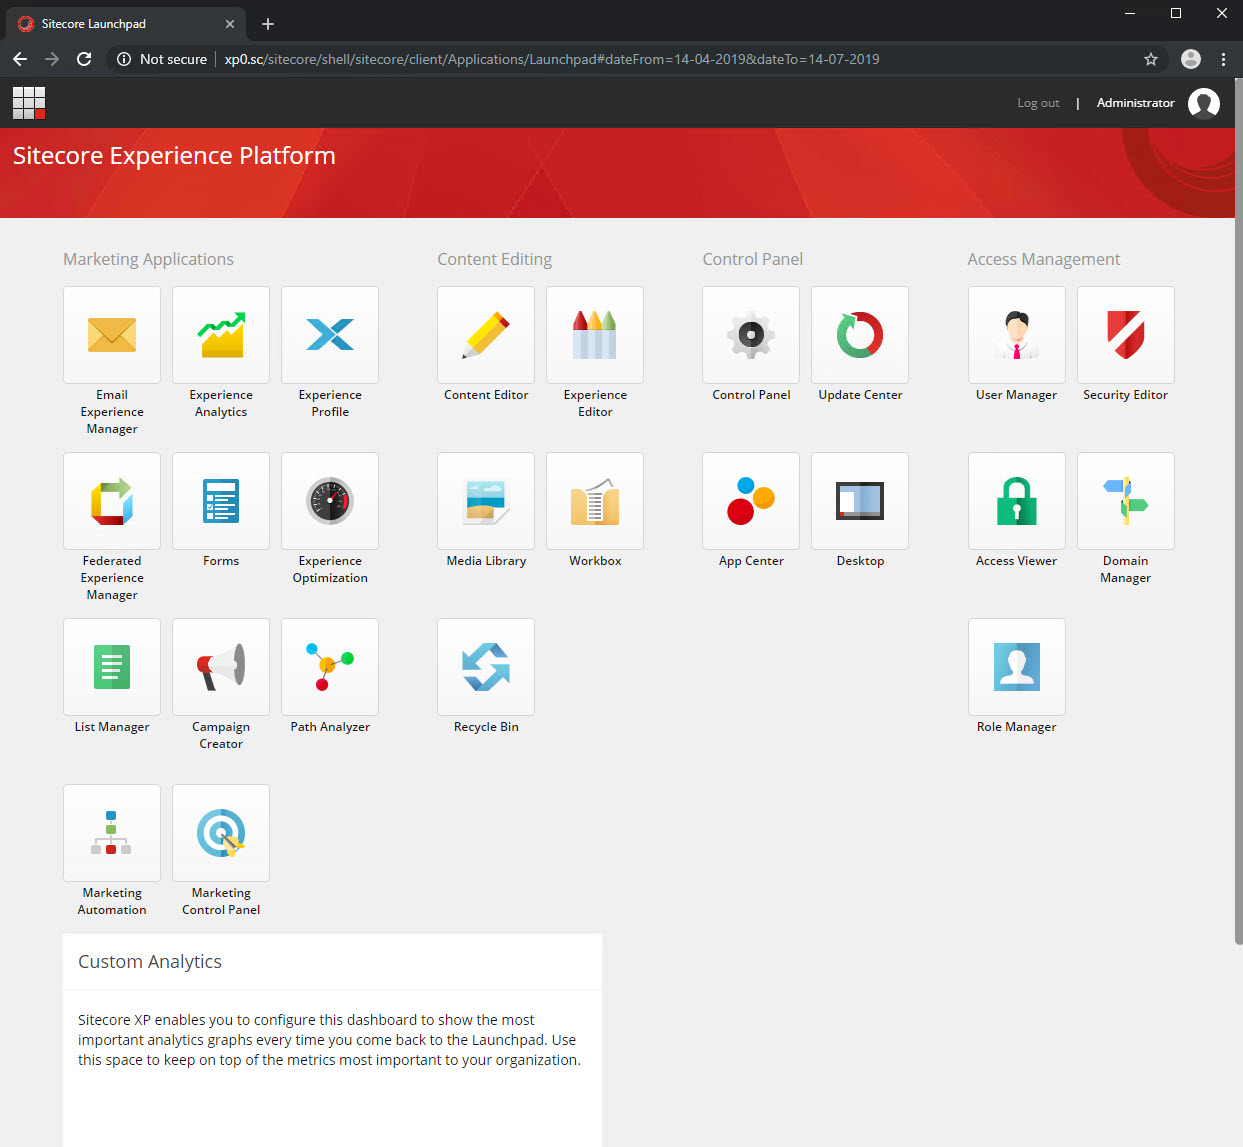Open User Manager tile
This screenshot has height=1147, width=1243.
[1017, 335]
